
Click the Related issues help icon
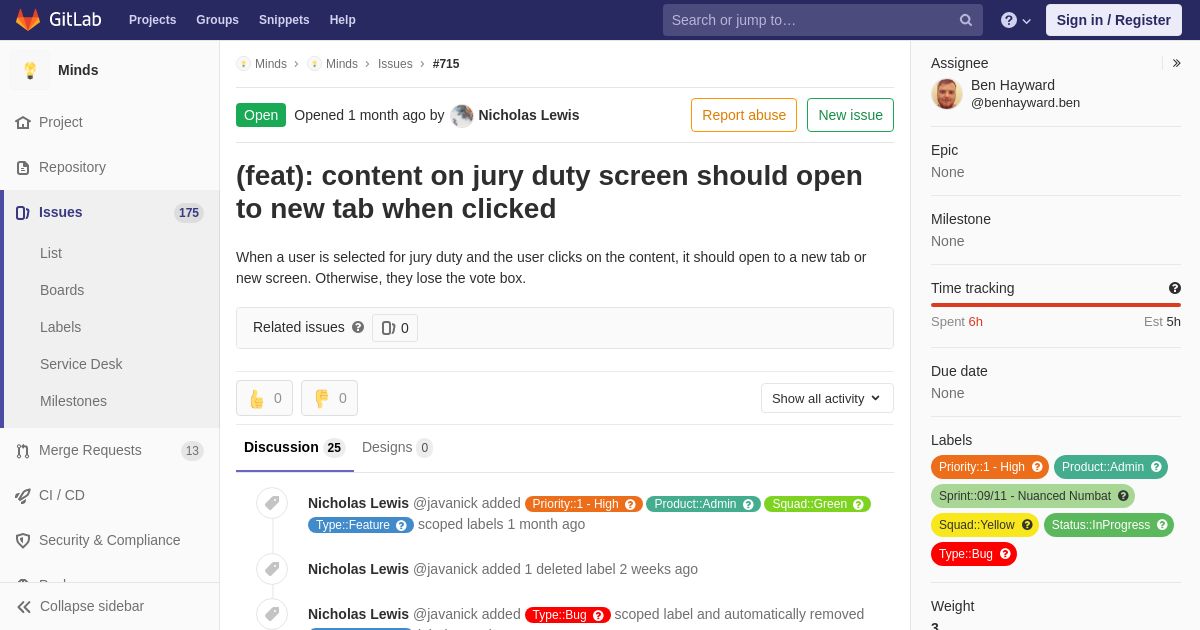coord(358,327)
